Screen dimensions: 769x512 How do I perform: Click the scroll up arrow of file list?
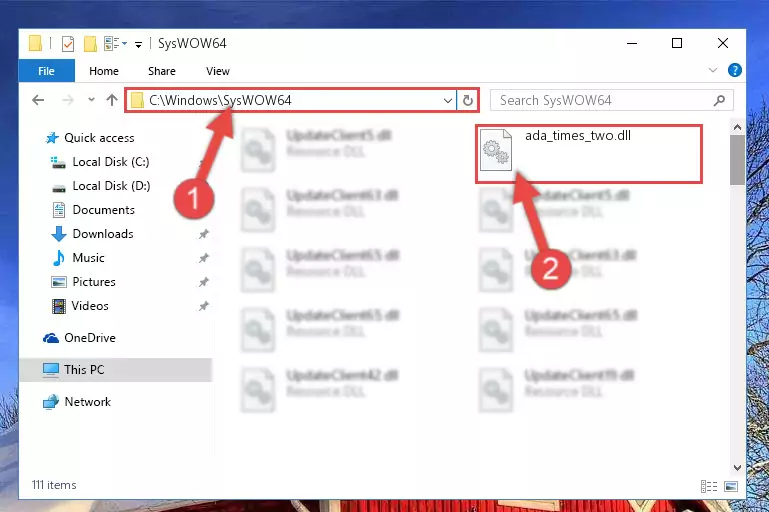tap(737, 127)
